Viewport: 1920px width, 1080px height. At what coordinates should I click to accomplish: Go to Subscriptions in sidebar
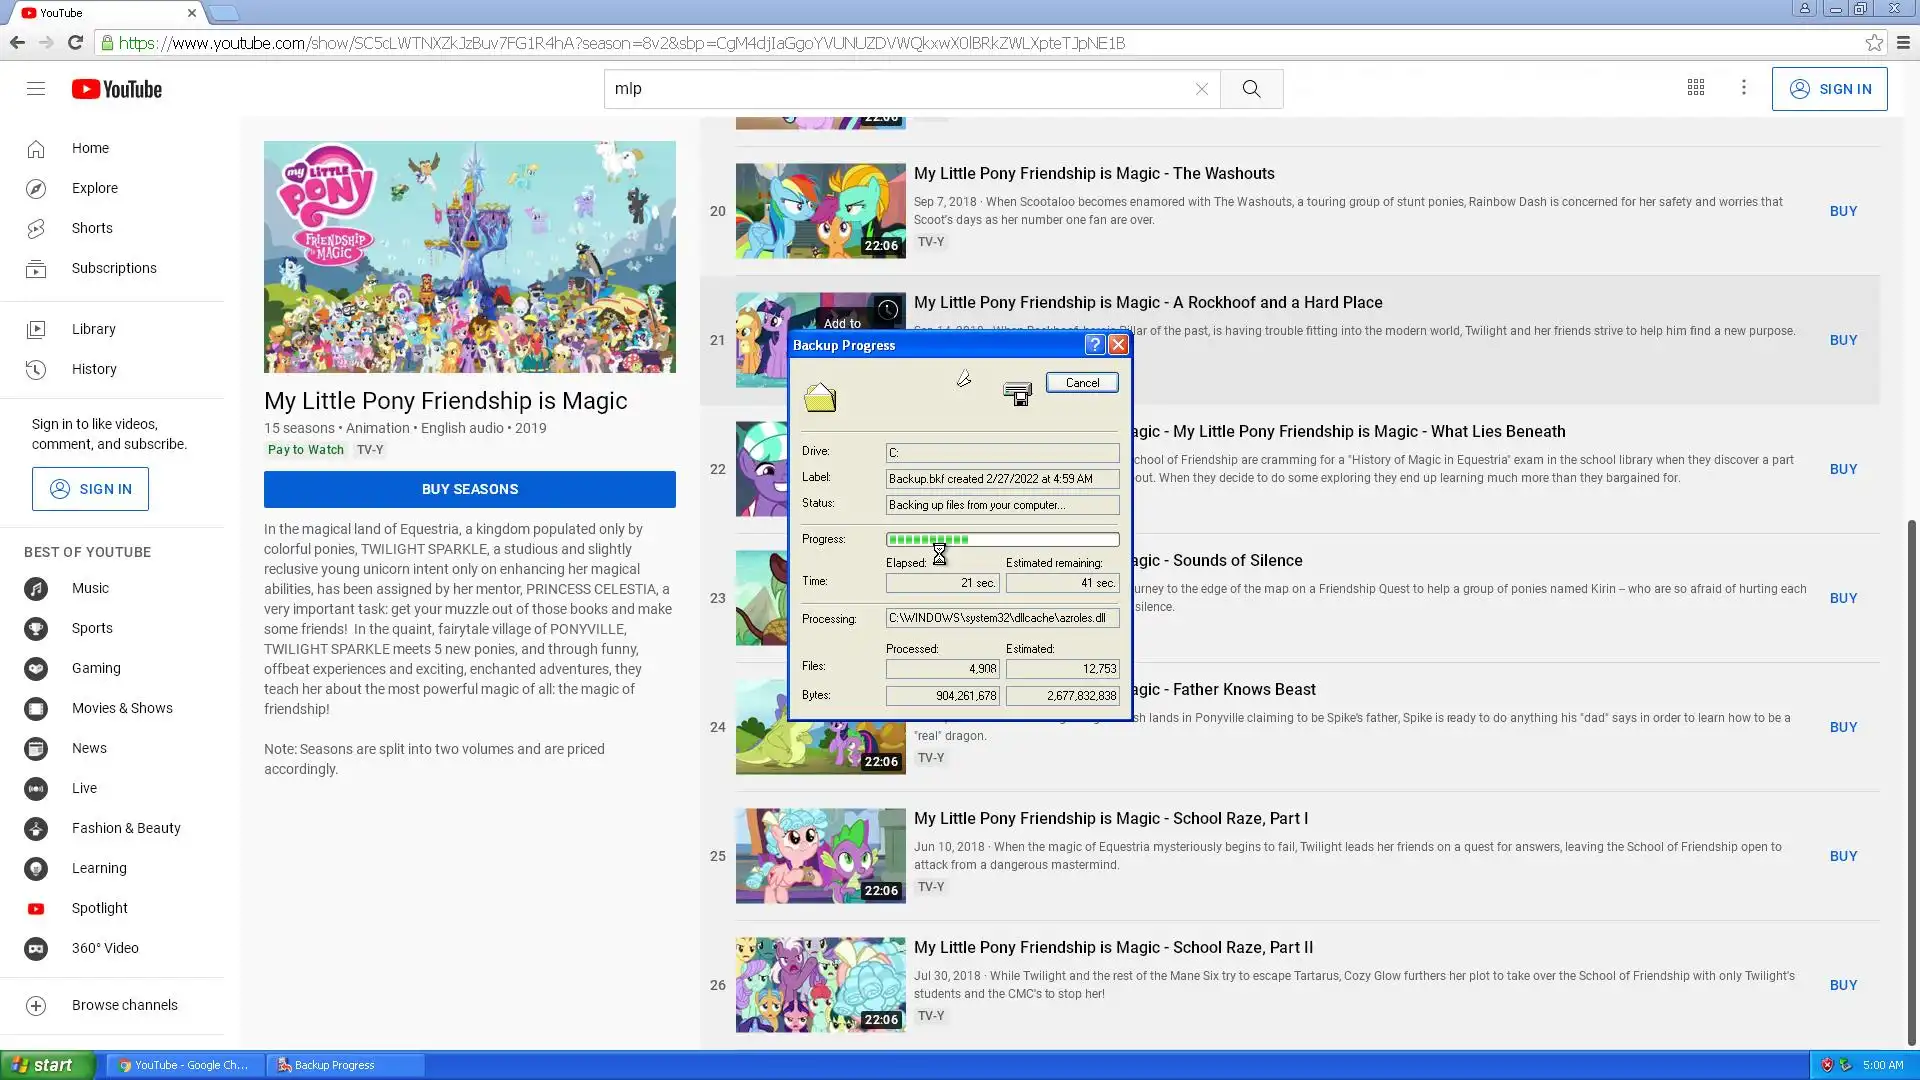(x=113, y=268)
